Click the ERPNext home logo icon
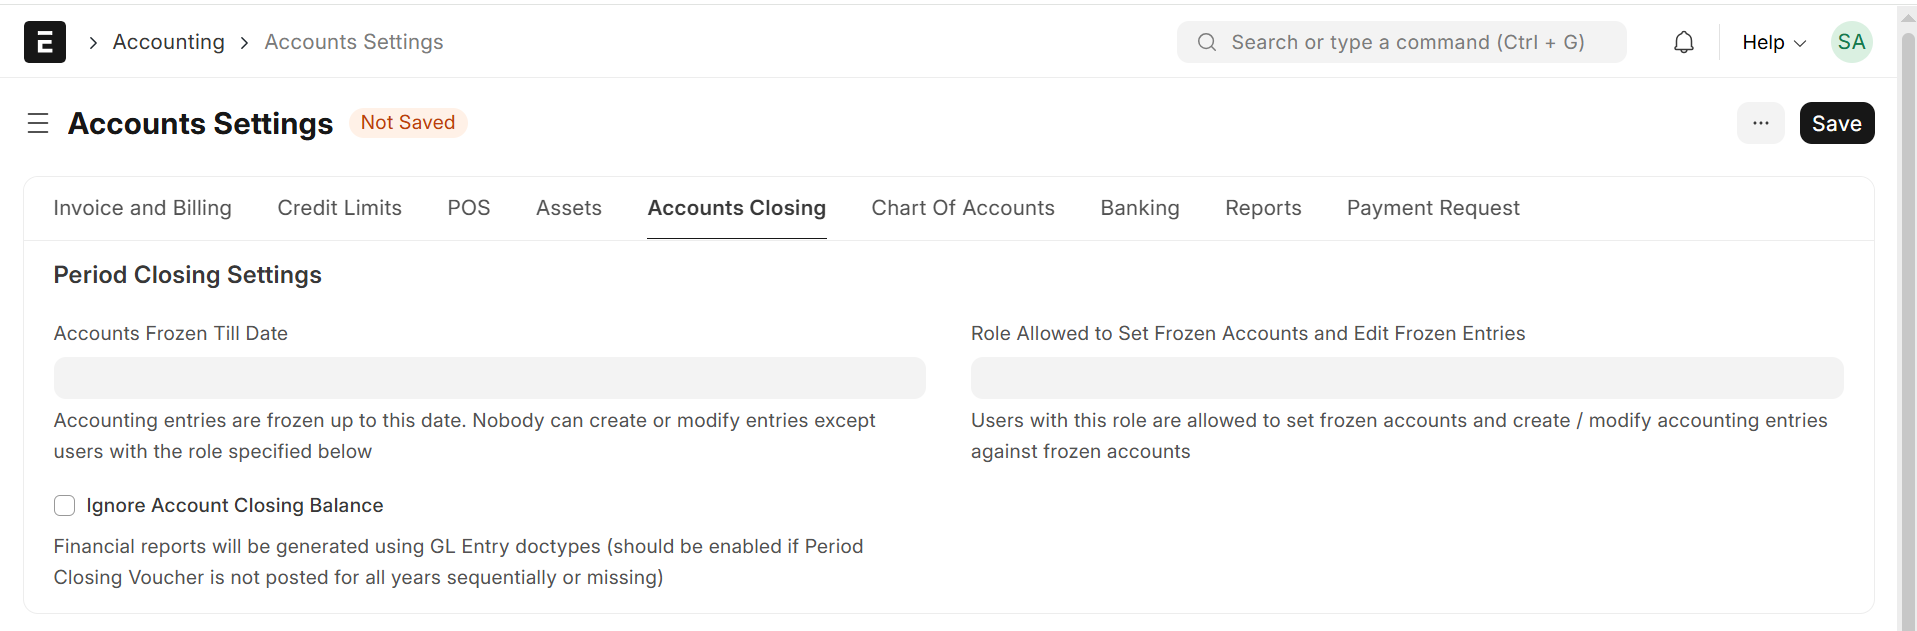 pyautogui.click(x=45, y=42)
